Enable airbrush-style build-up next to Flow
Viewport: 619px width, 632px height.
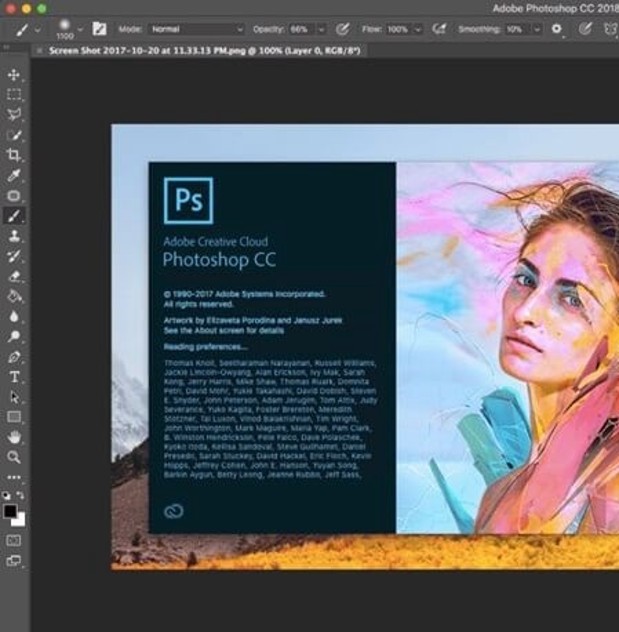437,29
